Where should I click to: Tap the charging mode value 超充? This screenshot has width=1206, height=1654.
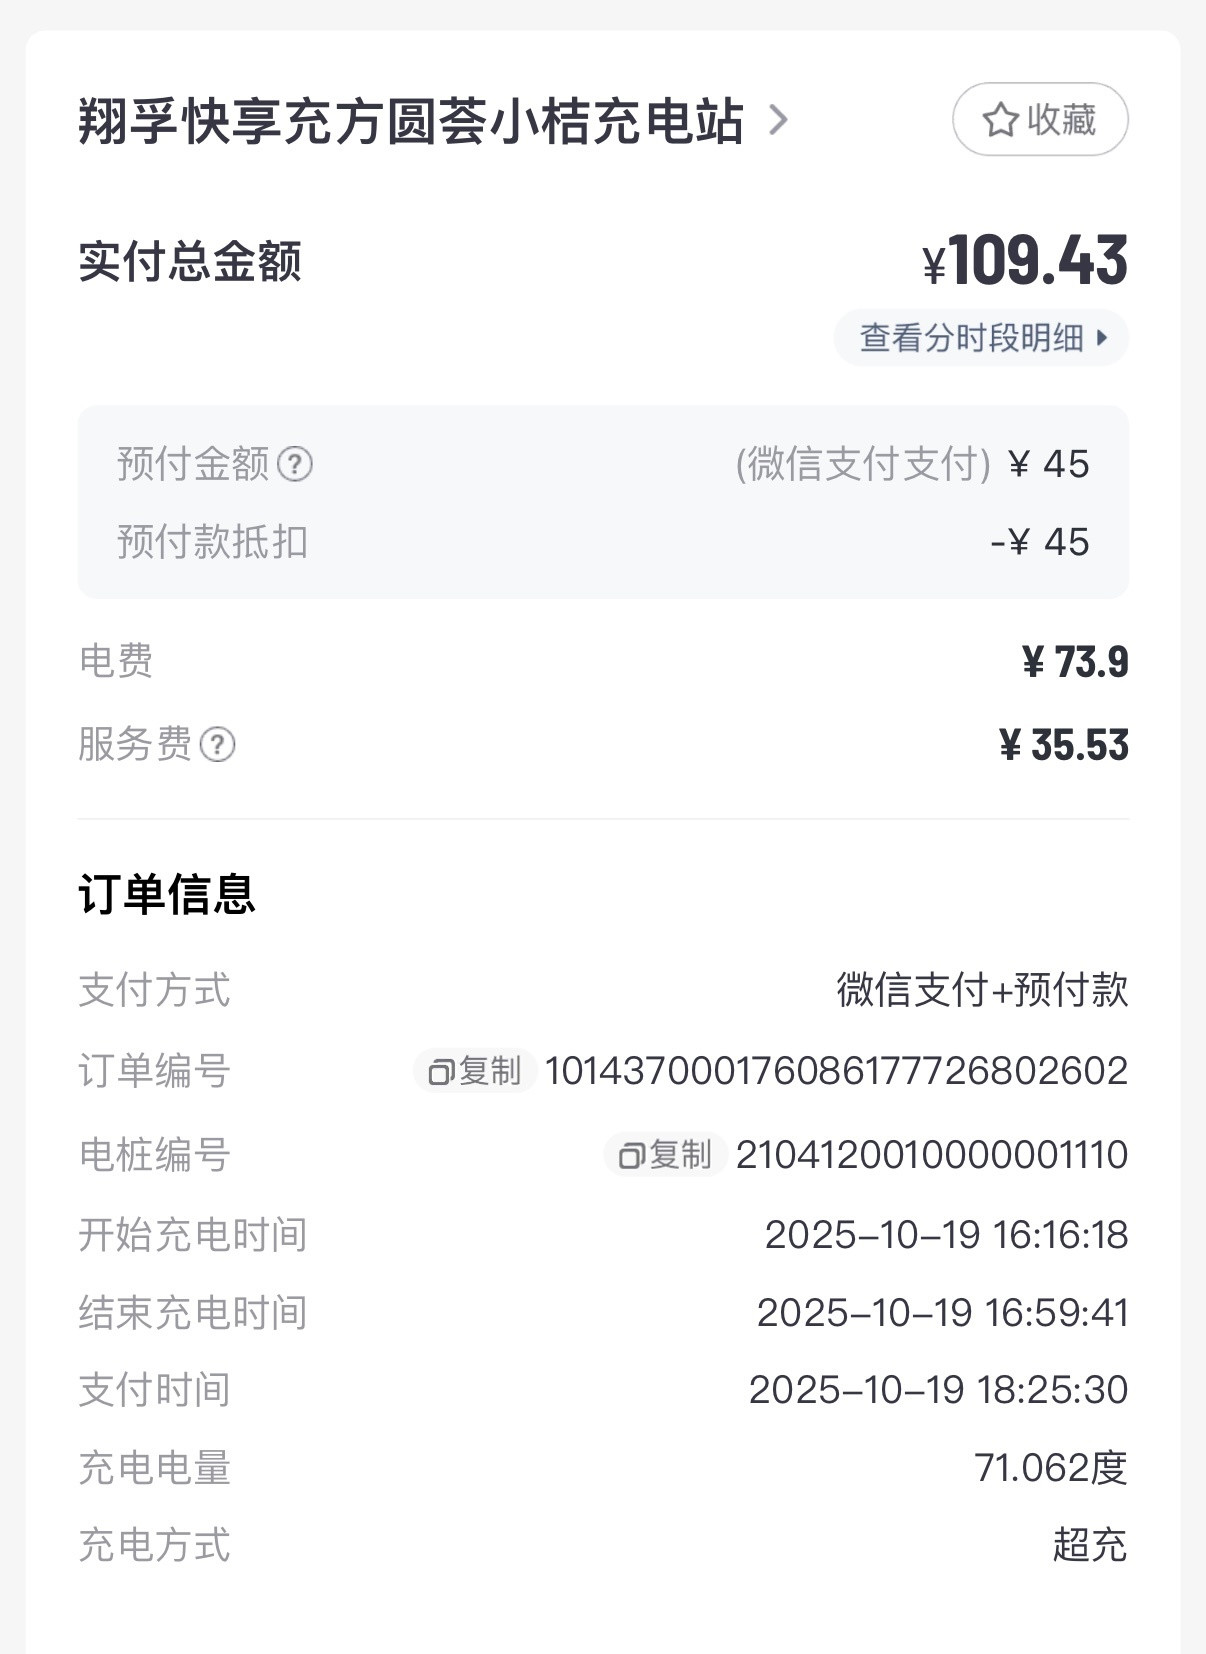[x=1089, y=1545]
